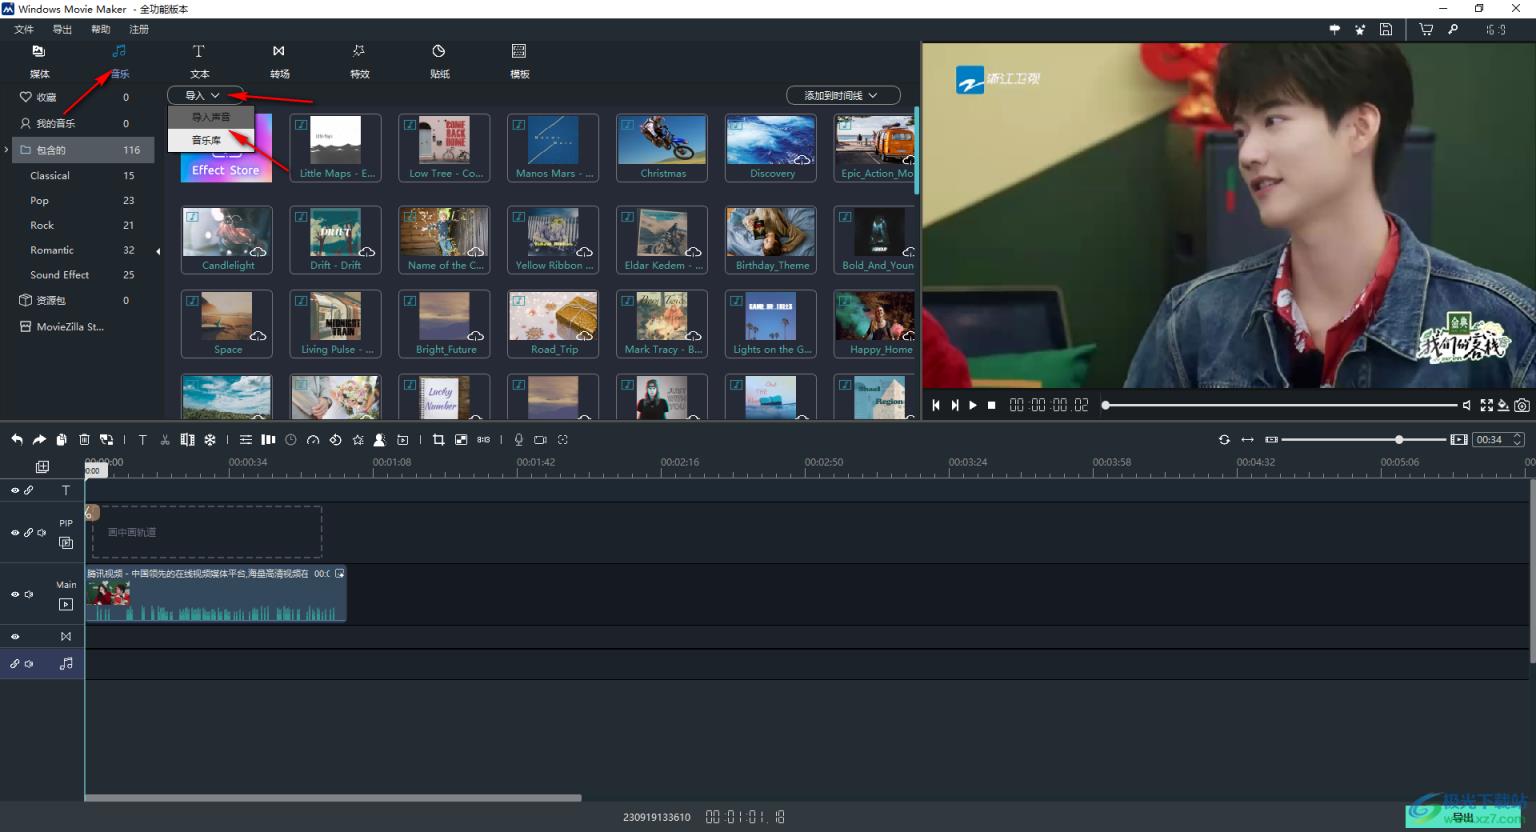Open the 帮助 menu
The width and height of the screenshot is (1536, 832).
click(x=100, y=29)
